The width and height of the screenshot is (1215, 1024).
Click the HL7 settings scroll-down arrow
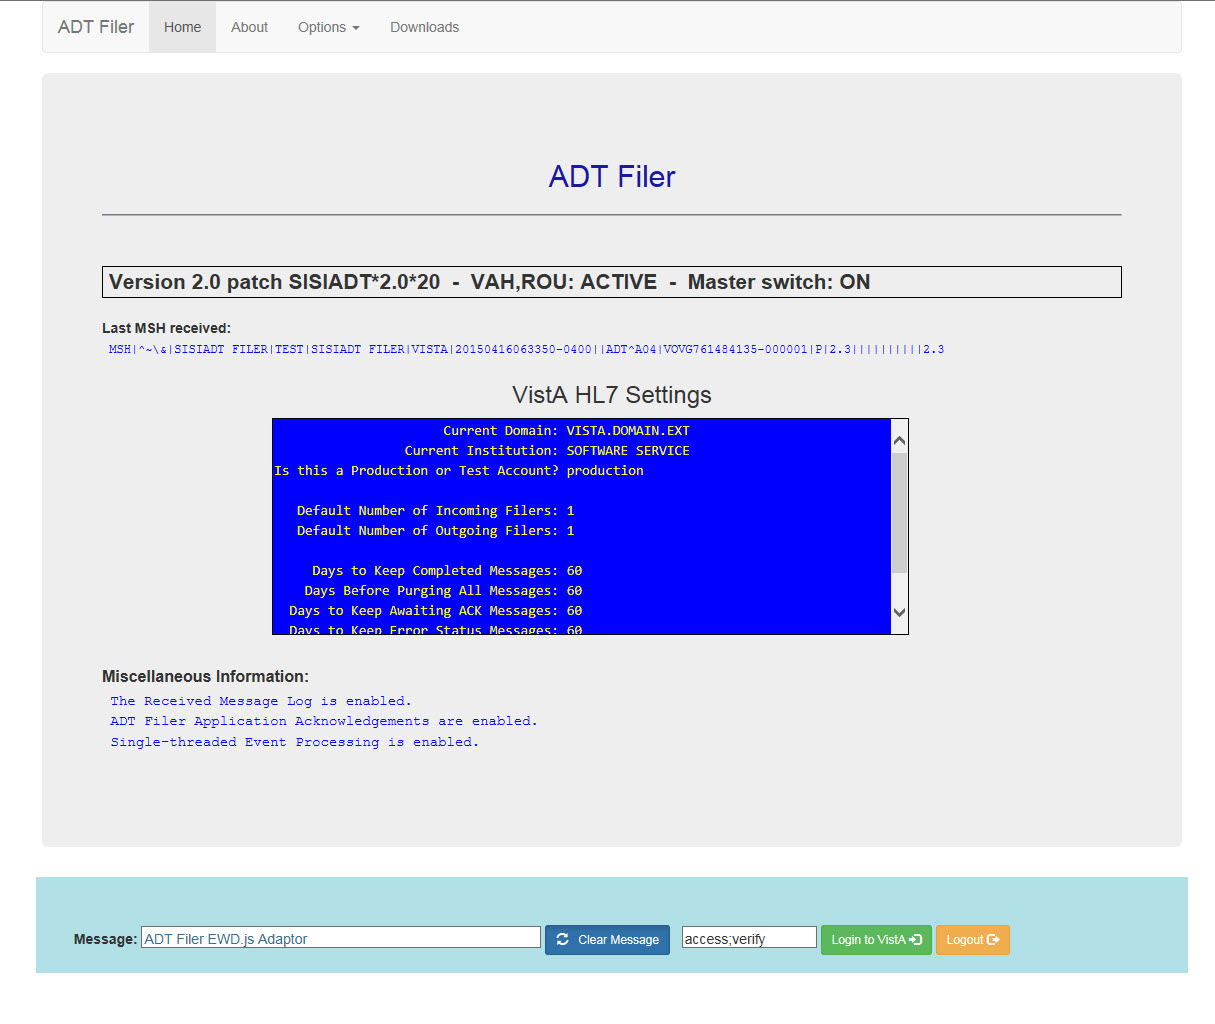coord(899,612)
